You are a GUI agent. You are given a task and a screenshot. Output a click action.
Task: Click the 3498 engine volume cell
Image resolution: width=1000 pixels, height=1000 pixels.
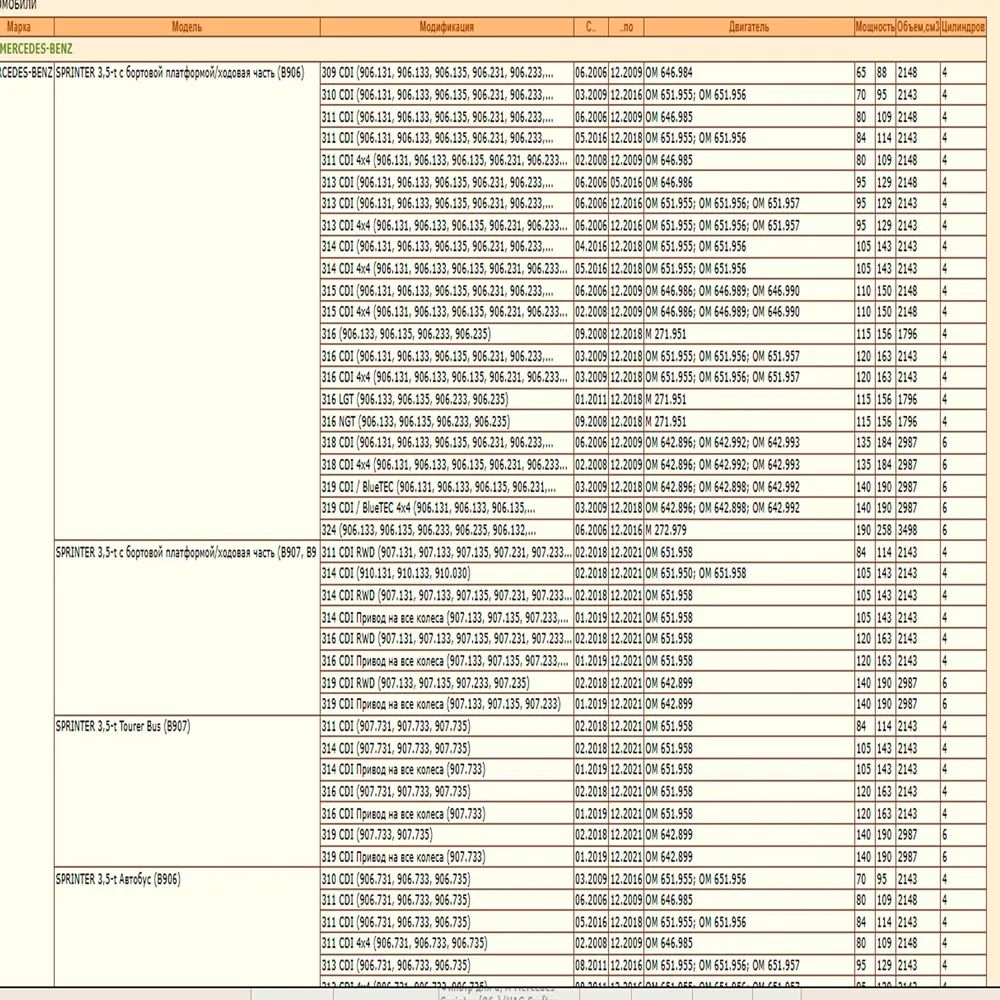click(x=907, y=530)
